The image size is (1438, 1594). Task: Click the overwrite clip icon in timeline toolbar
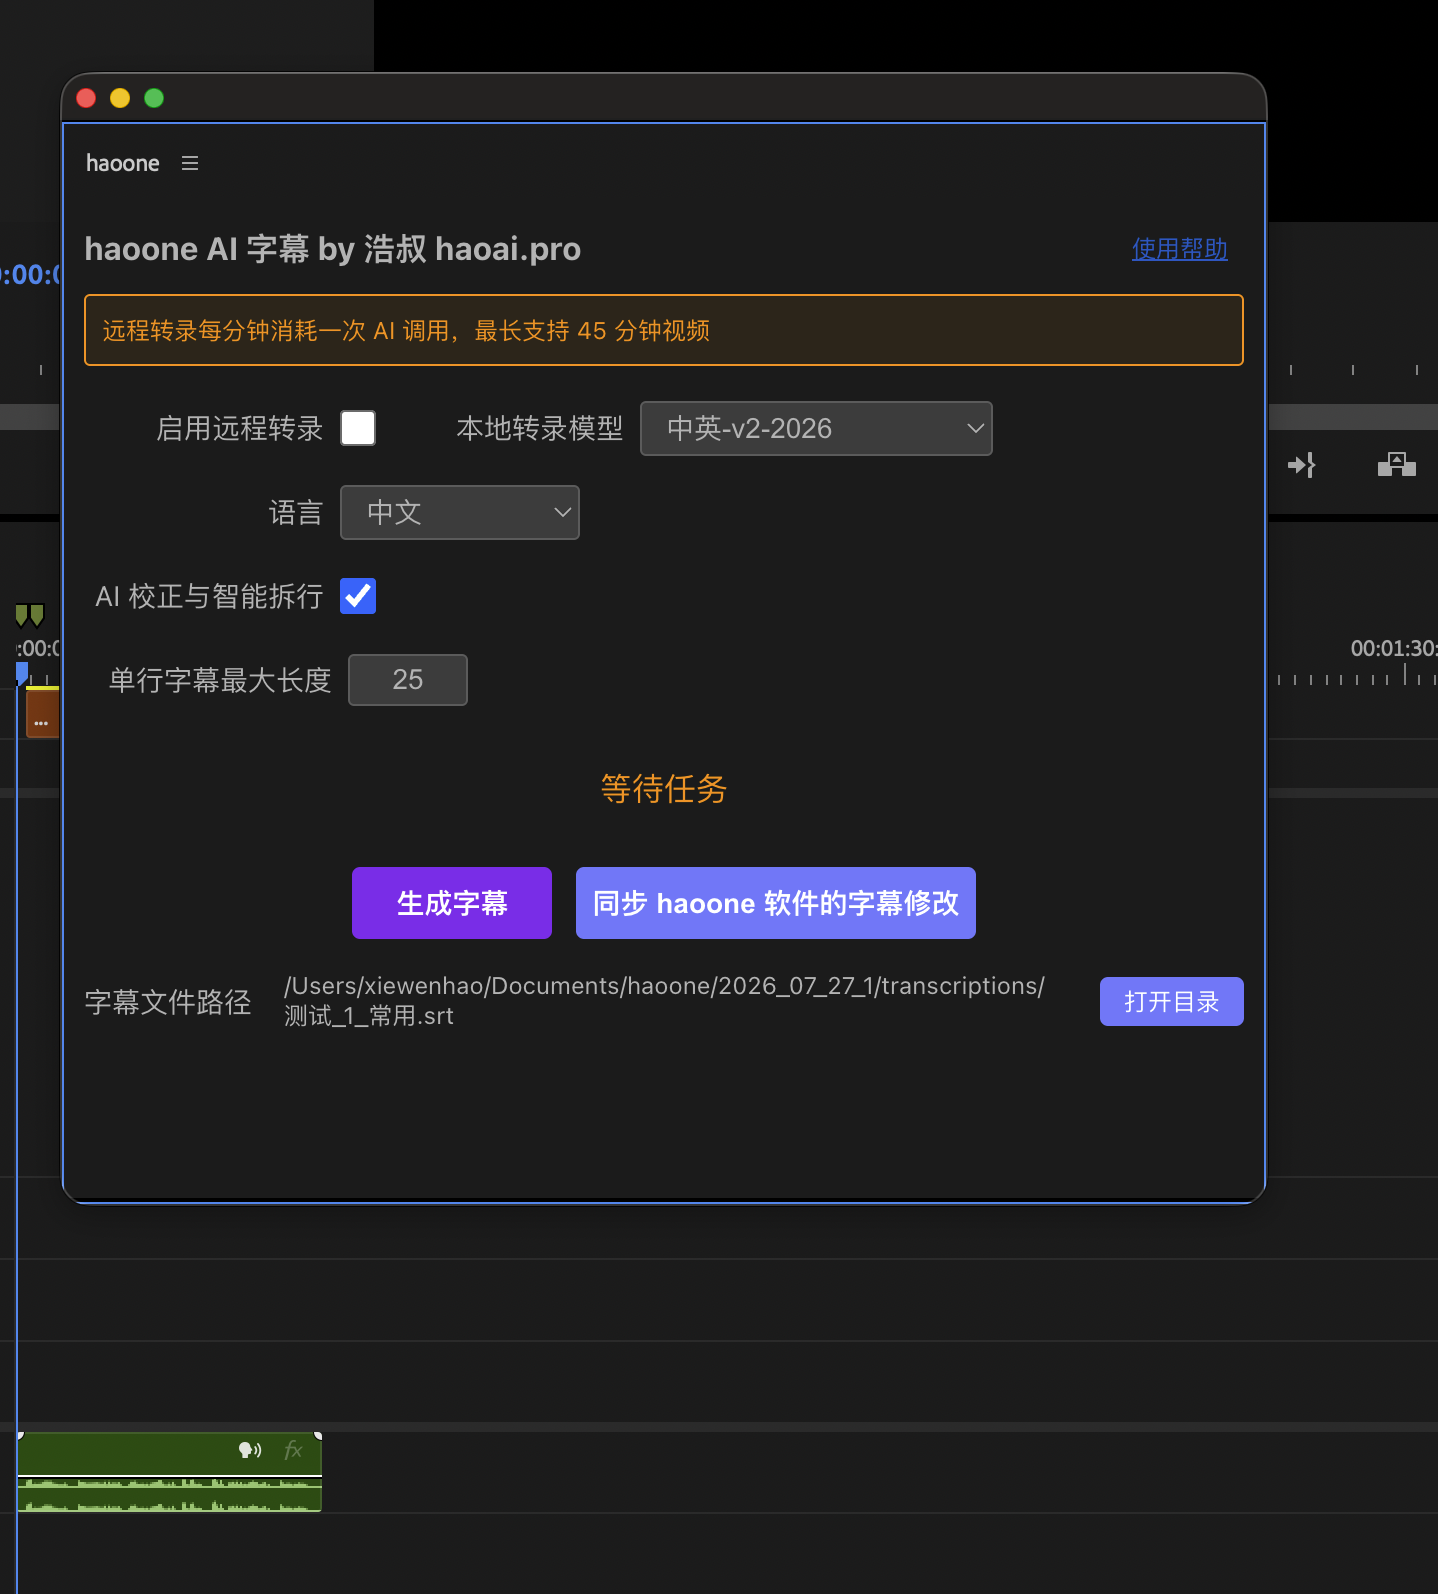click(1397, 464)
